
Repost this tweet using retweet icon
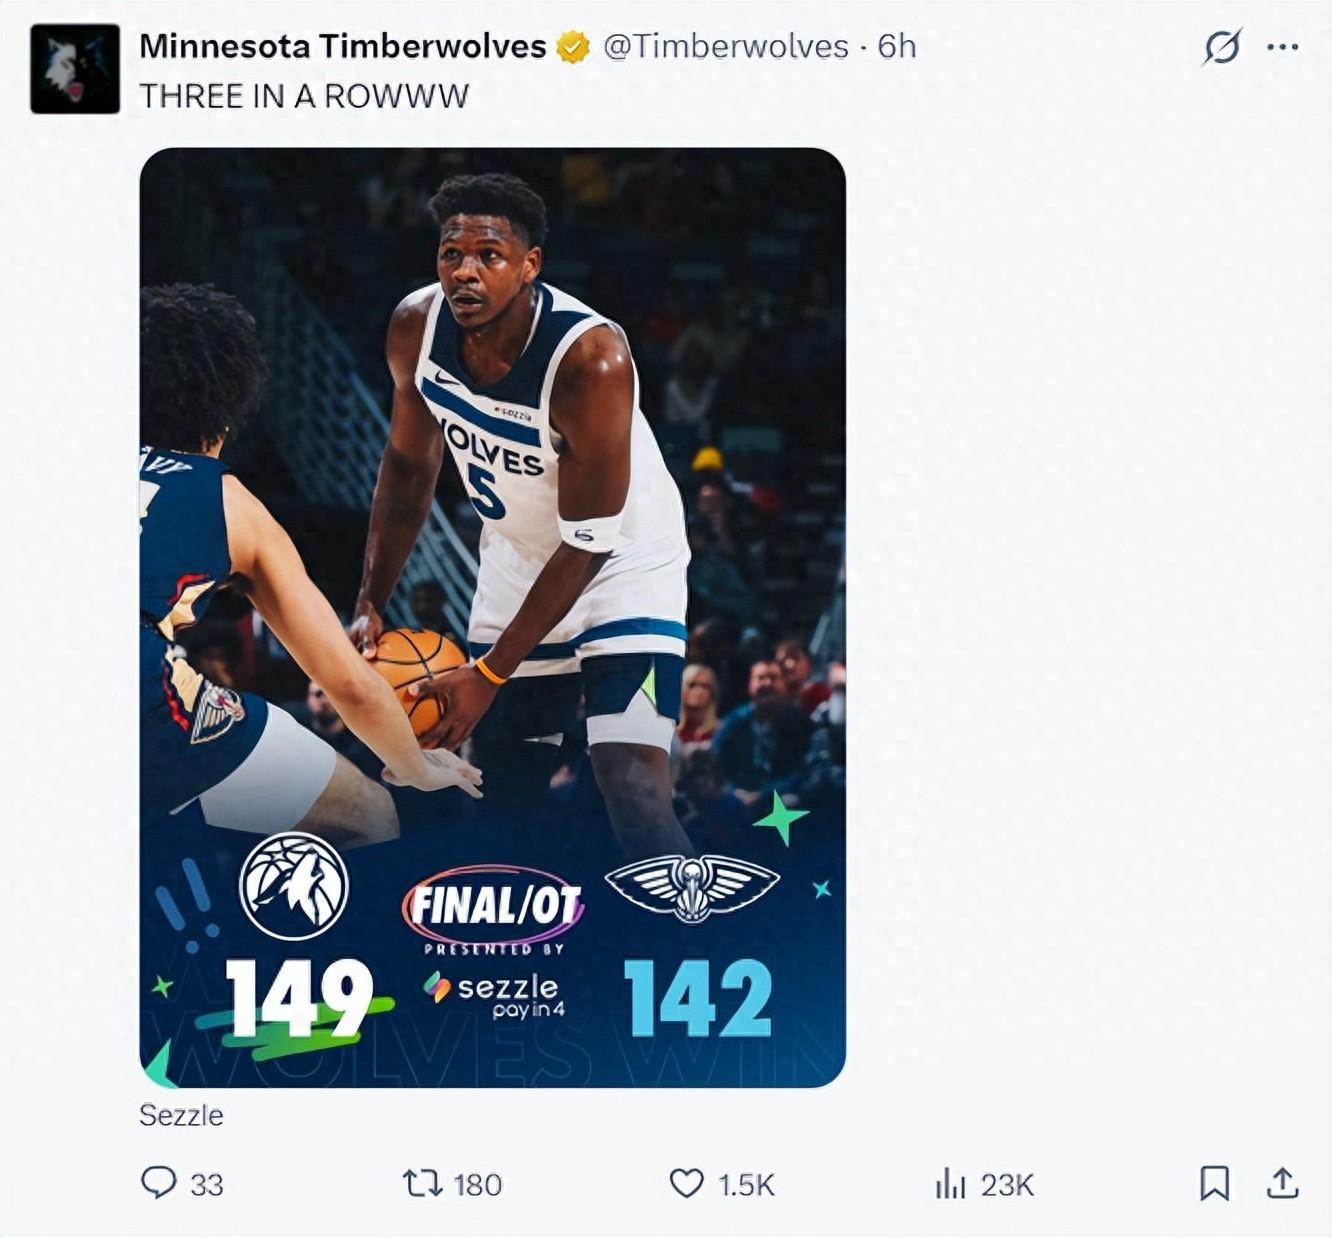click(422, 1184)
